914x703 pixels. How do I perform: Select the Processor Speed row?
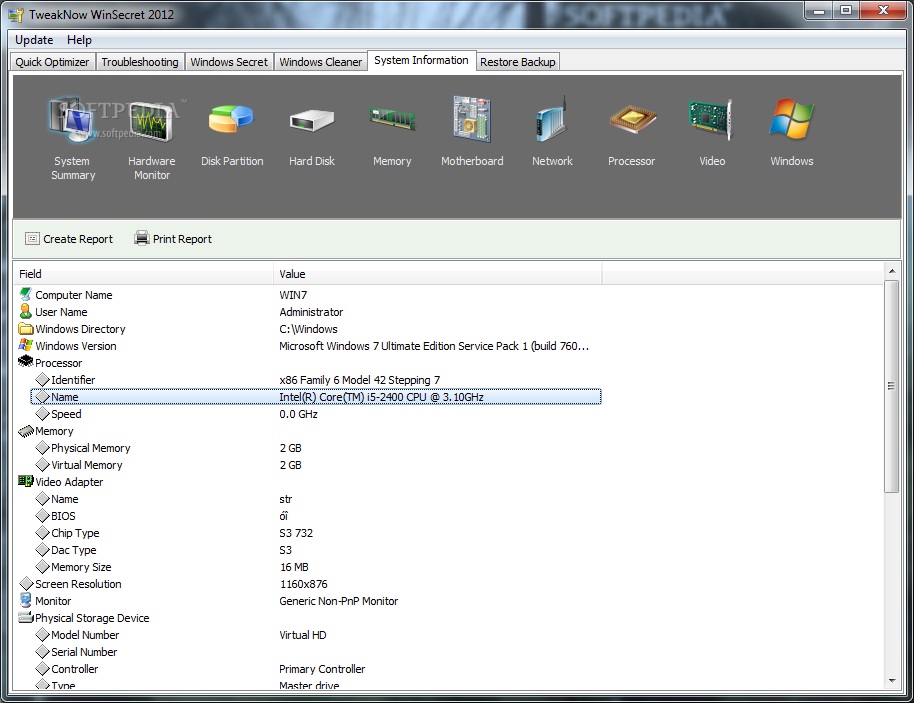(x=316, y=414)
